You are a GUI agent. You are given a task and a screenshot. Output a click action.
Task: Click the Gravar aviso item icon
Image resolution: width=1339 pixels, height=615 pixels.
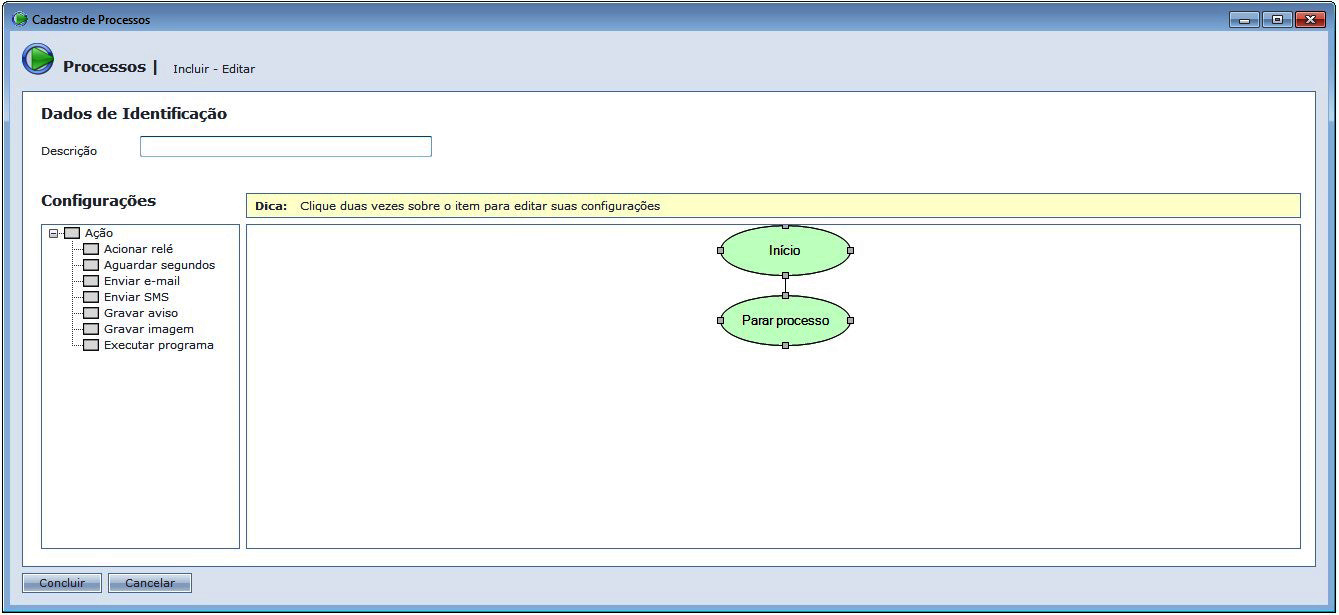(x=91, y=313)
